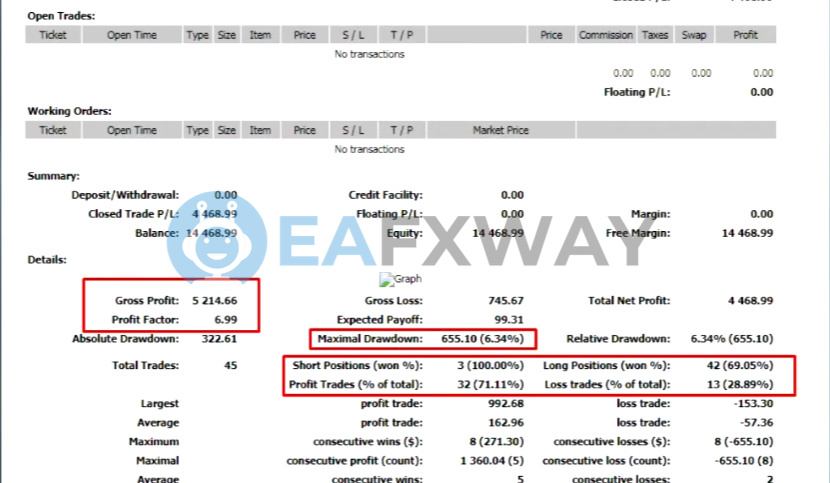Click the Swap column header
Screen dimensions: 830x483
(694, 35)
